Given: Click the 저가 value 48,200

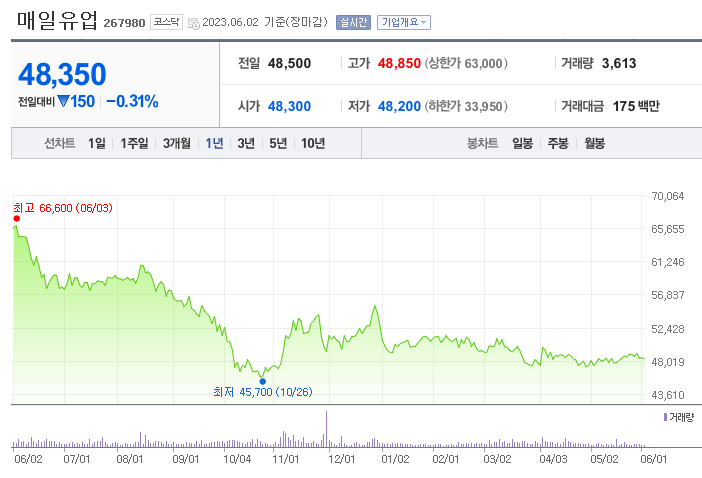Looking at the screenshot, I should [399, 107].
